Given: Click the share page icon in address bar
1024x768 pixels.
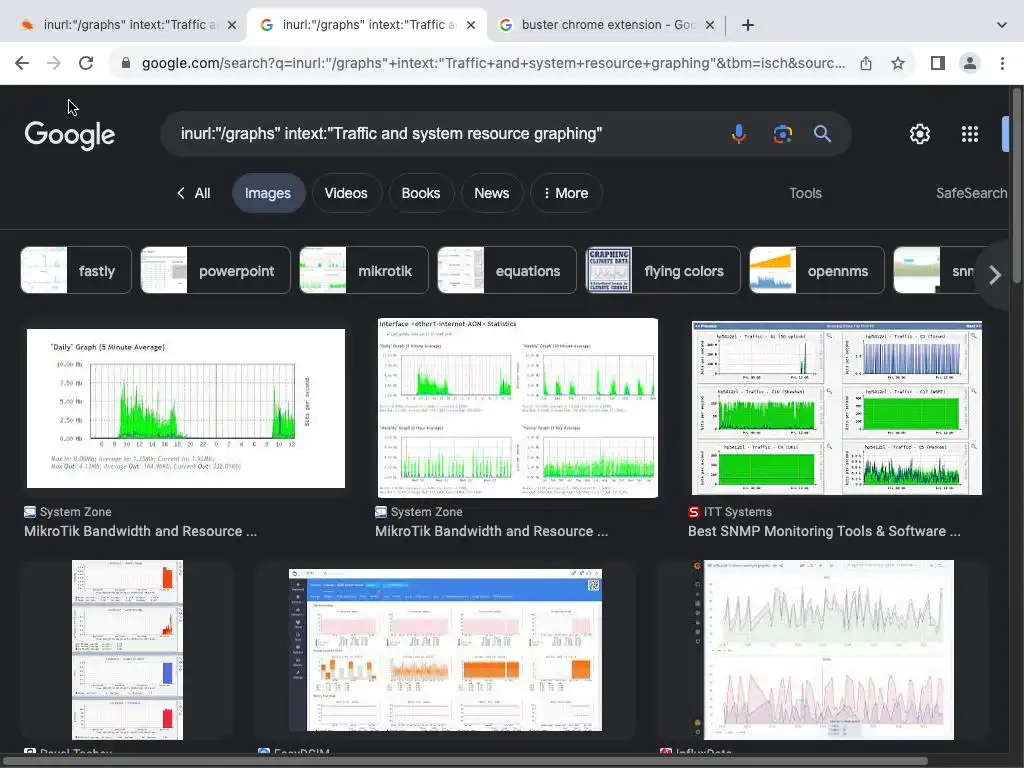Looking at the screenshot, I should [866, 63].
